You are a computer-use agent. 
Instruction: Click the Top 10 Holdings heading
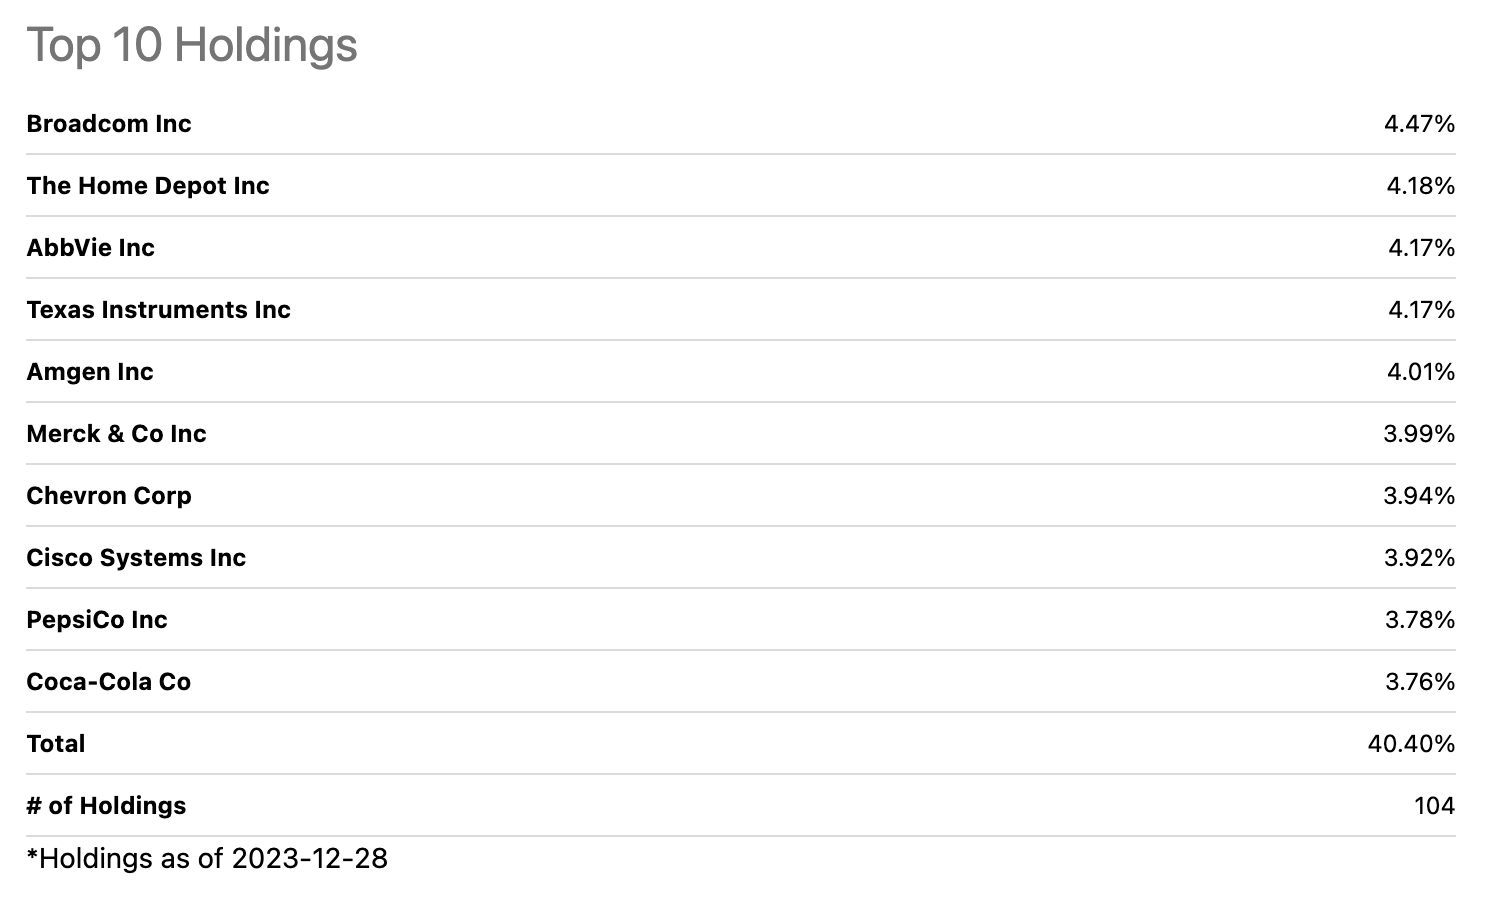192,45
